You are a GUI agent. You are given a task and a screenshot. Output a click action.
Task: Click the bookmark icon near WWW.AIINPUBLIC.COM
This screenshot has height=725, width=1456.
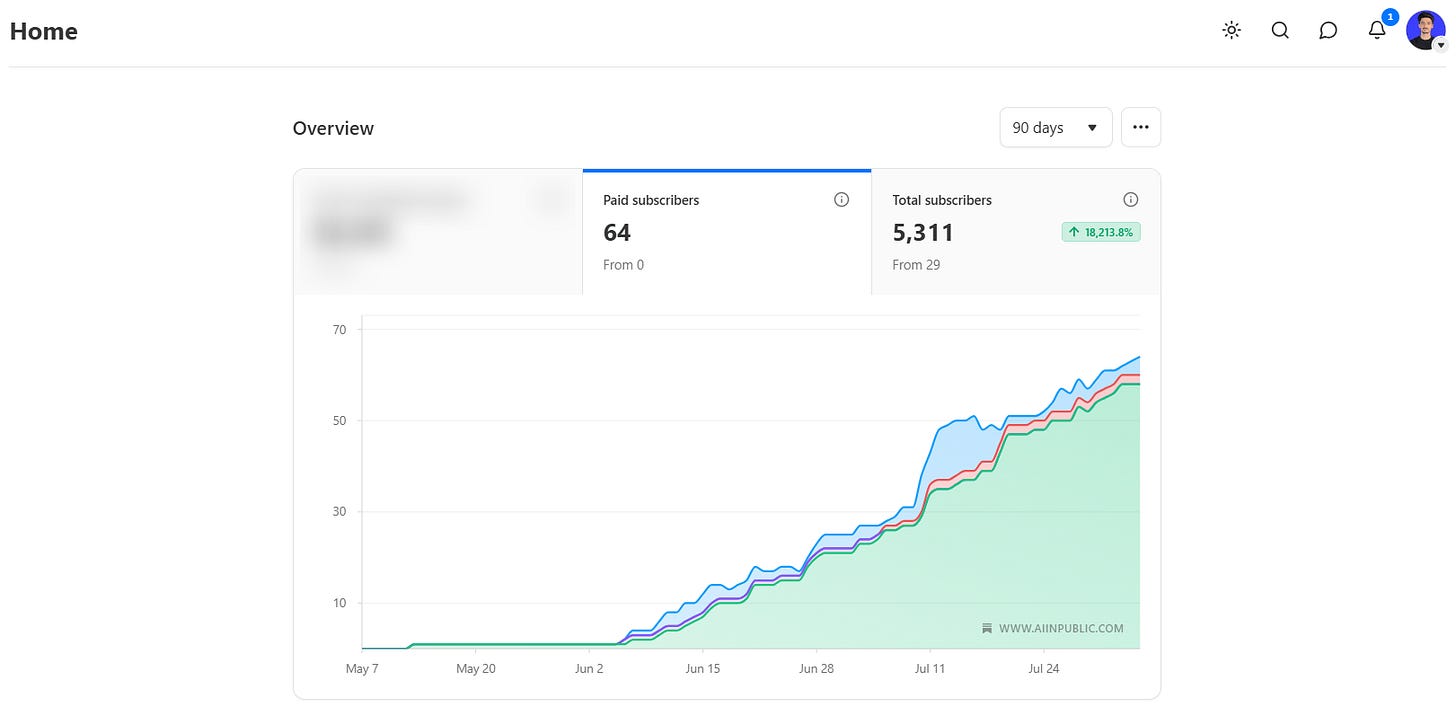pyautogui.click(x=987, y=629)
